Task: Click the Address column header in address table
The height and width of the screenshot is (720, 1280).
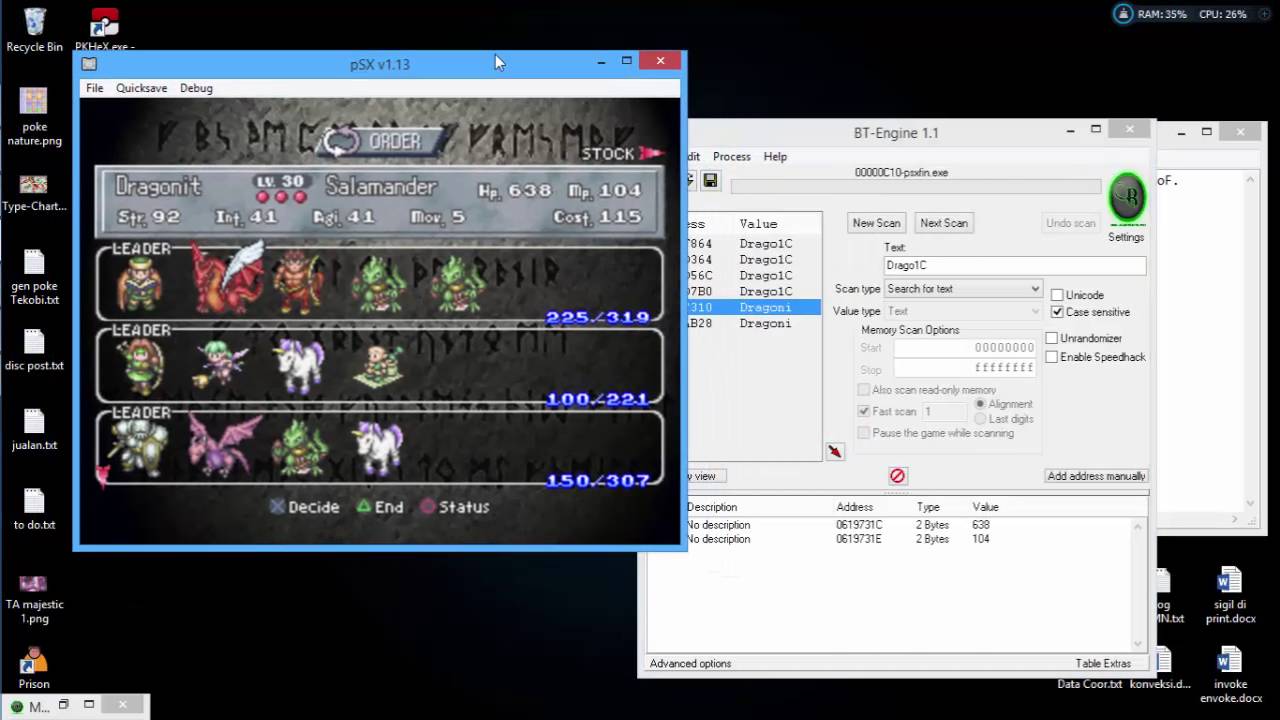Action: 855,507
